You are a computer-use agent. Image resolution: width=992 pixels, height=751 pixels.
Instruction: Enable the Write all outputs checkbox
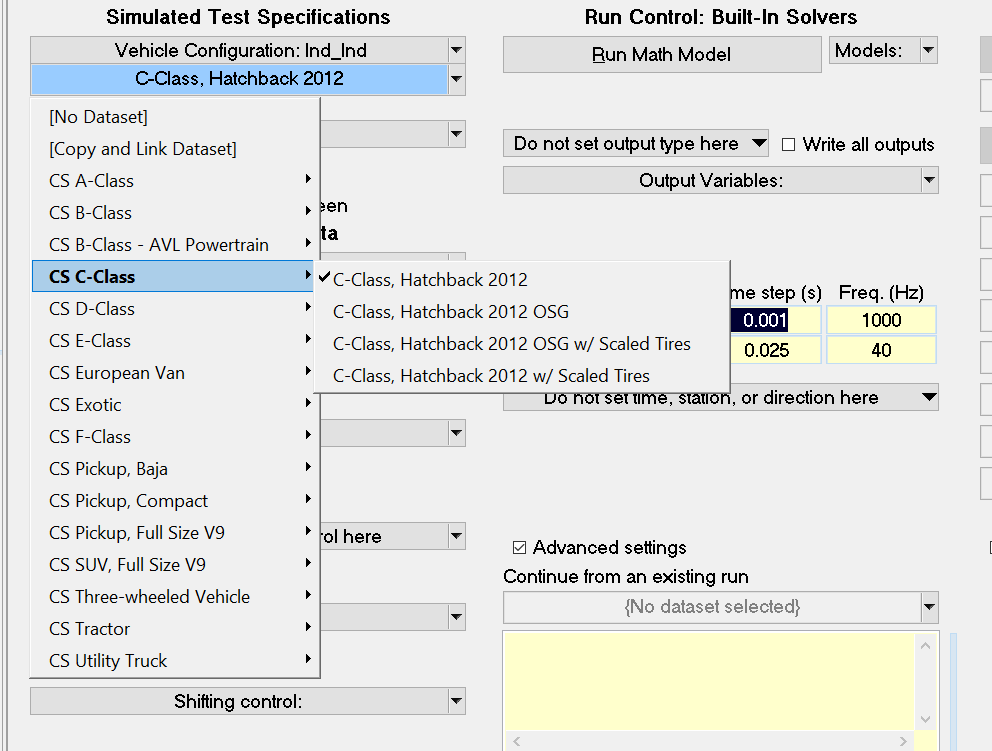[788, 145]
